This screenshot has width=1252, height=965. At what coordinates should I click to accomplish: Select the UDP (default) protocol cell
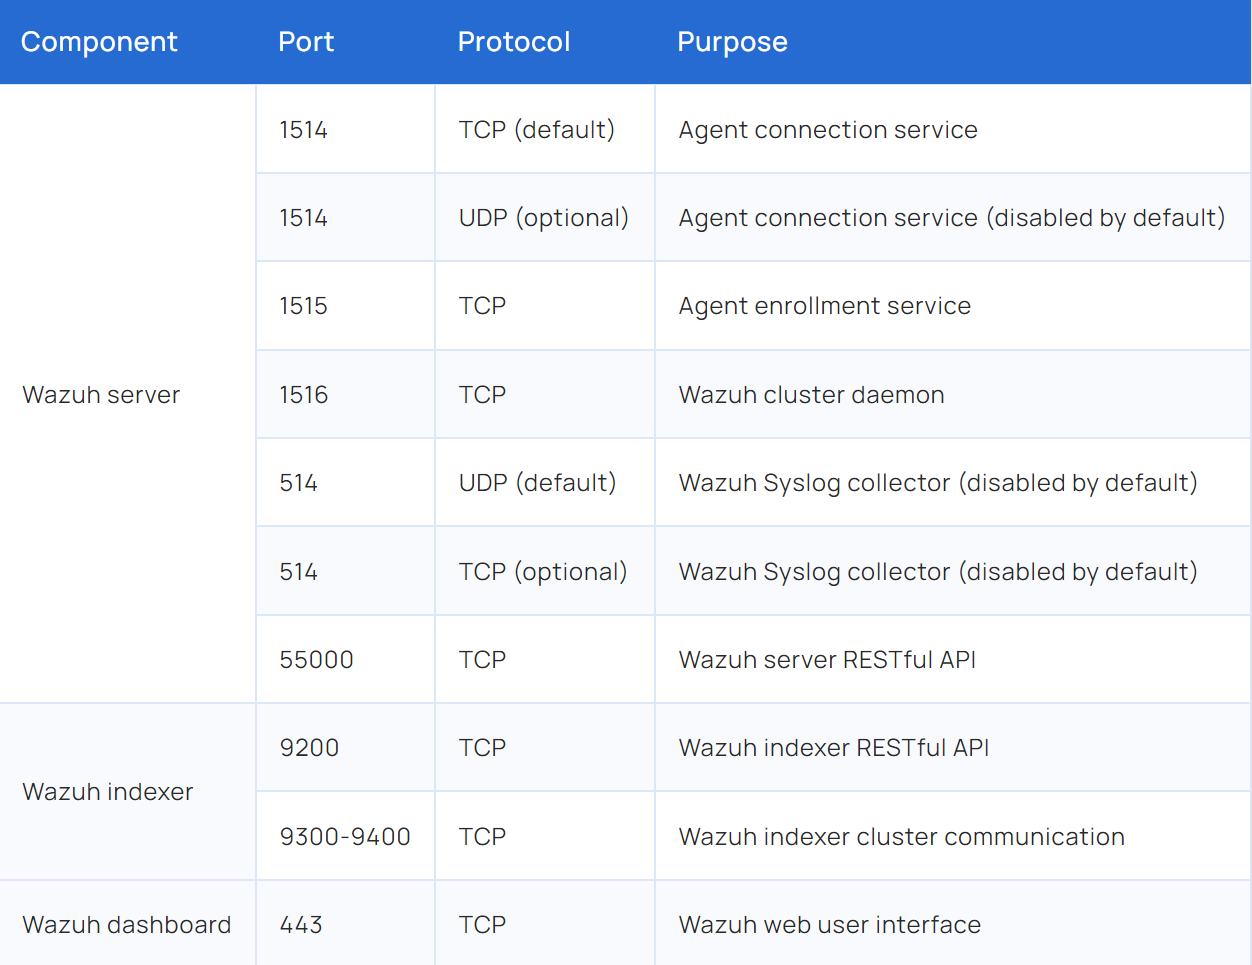pos(538,483)
